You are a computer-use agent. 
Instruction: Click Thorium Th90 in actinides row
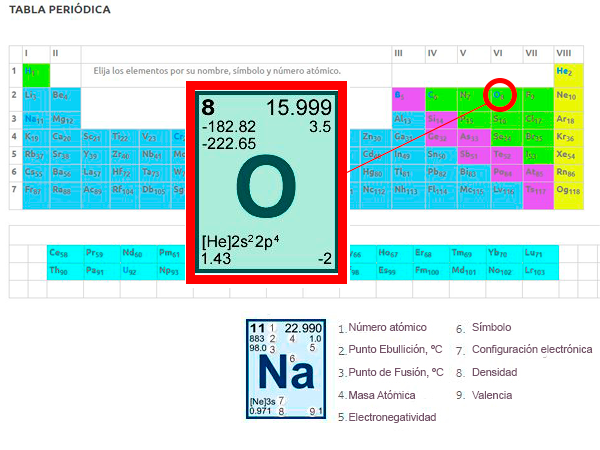pyautogui.click(x=65, y=271)
